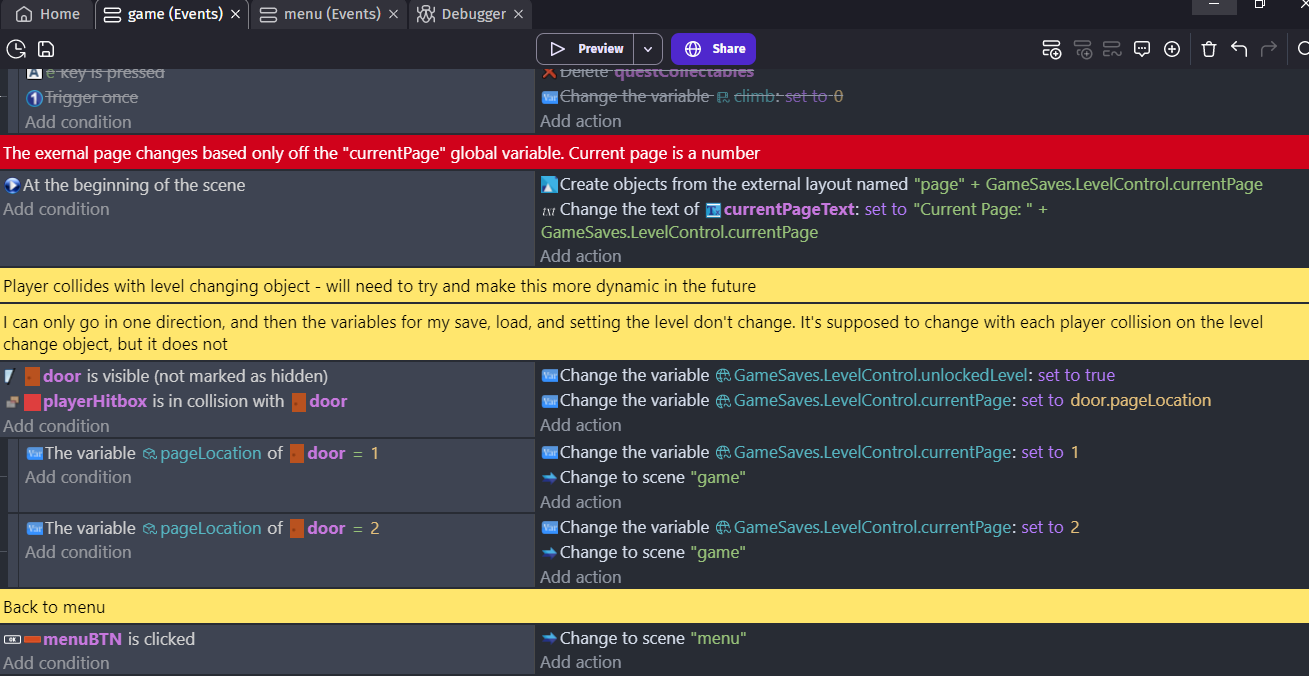Switch to the Home tab
Image resolution: width=1309 pixels, height=676 pixels.
(48, 14)
